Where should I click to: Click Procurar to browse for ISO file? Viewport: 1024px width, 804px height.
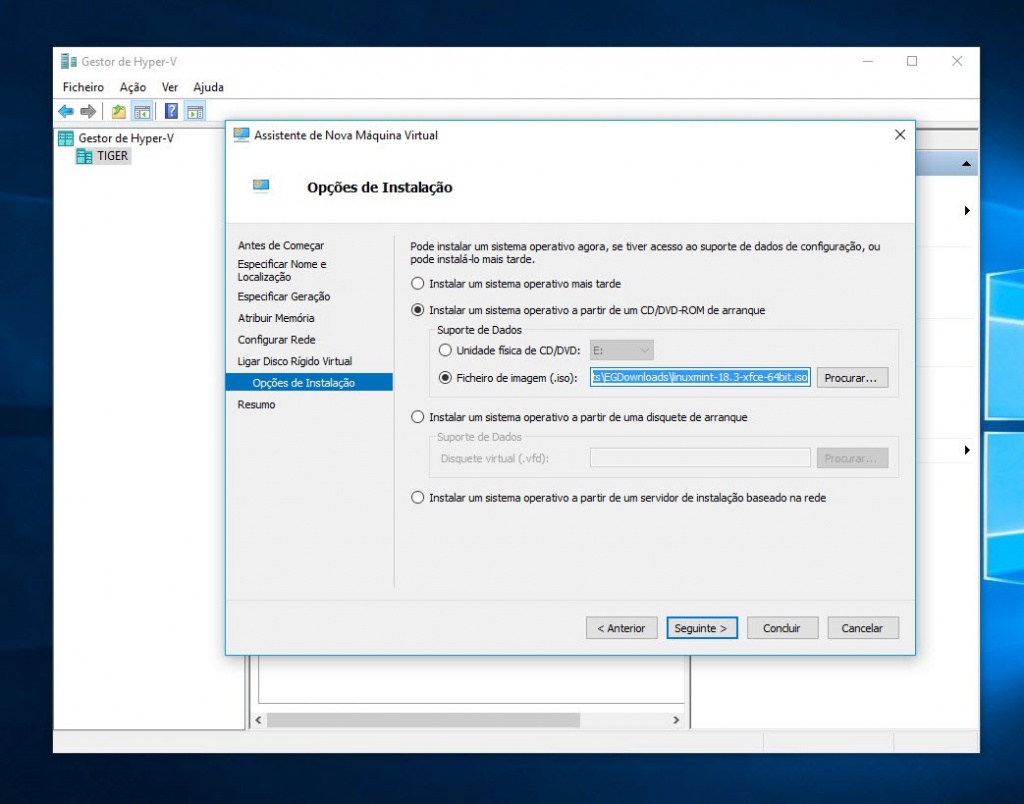(x=852, y=377)
